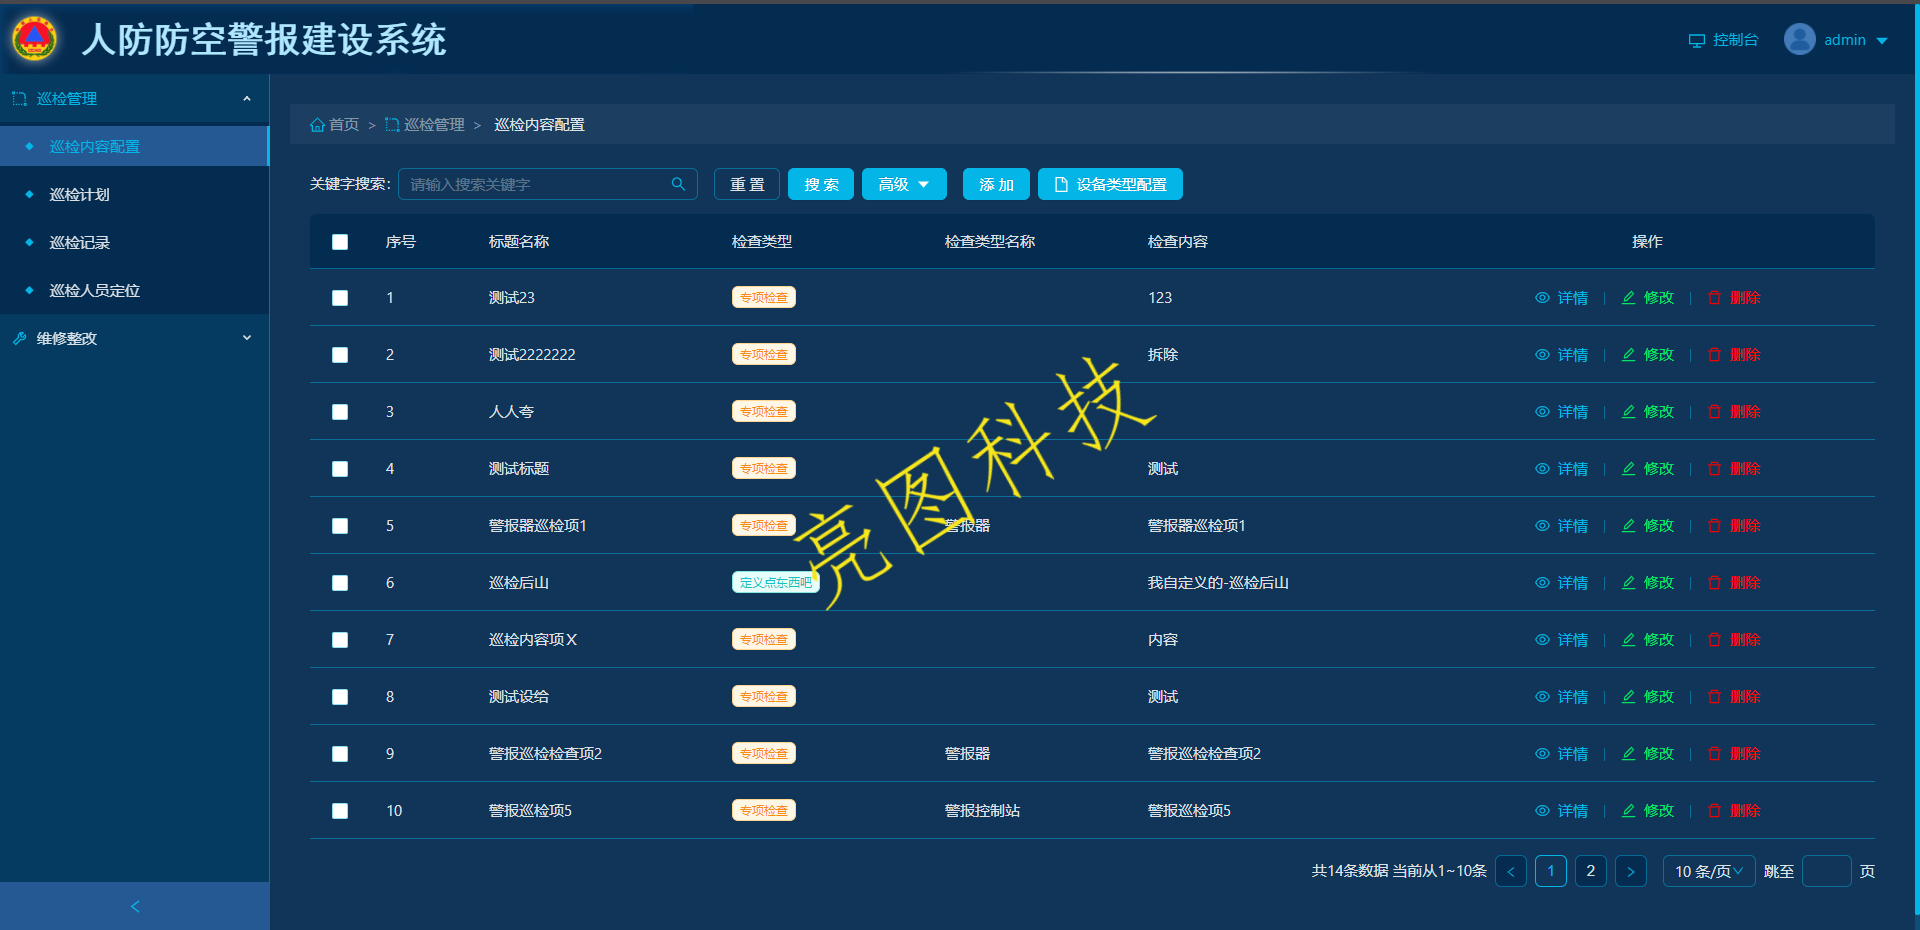
Task: Click the eye details icon for row 1
Action: tap(1542, 298)
